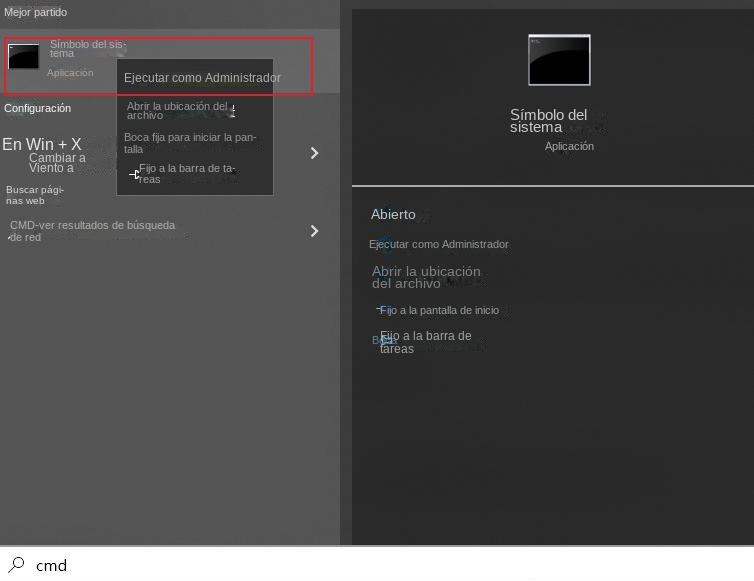
Task: Click the Command Prompt icon in best match
Action: pos(23,56)
